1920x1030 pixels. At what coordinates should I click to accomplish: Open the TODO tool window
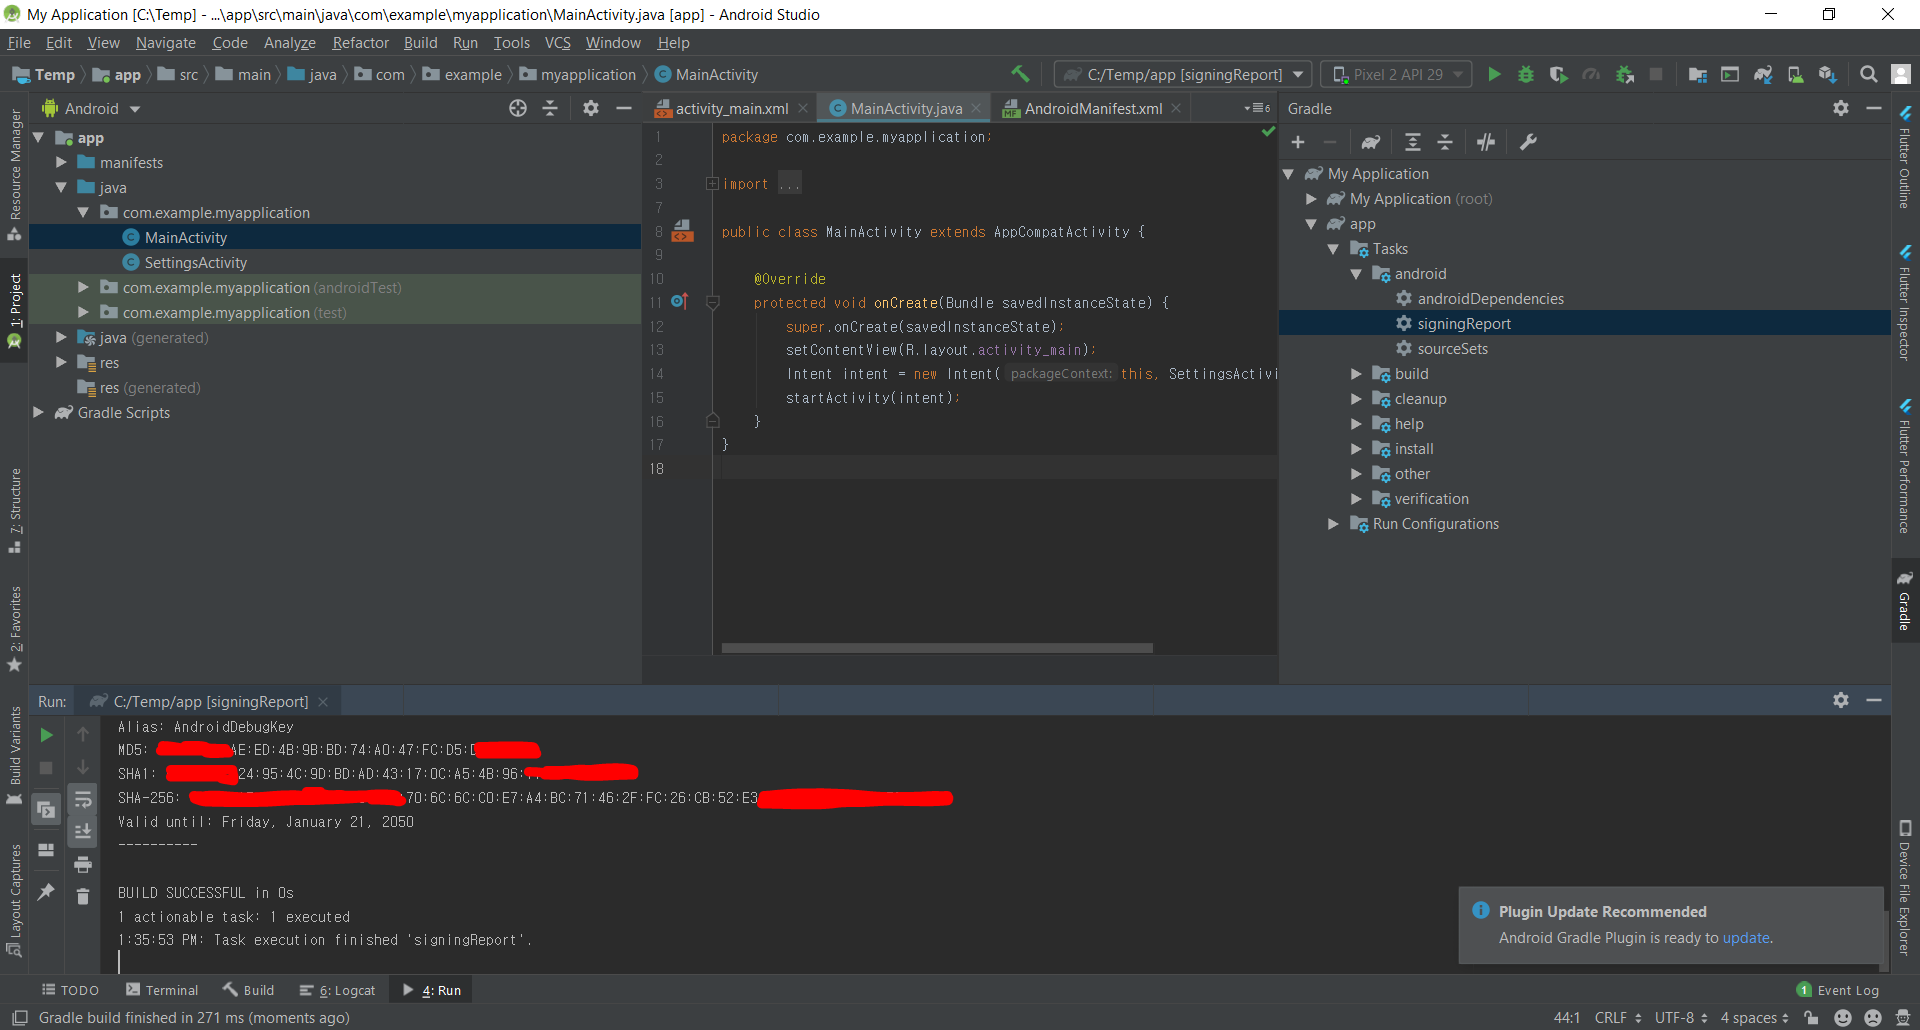click(70, 990)
